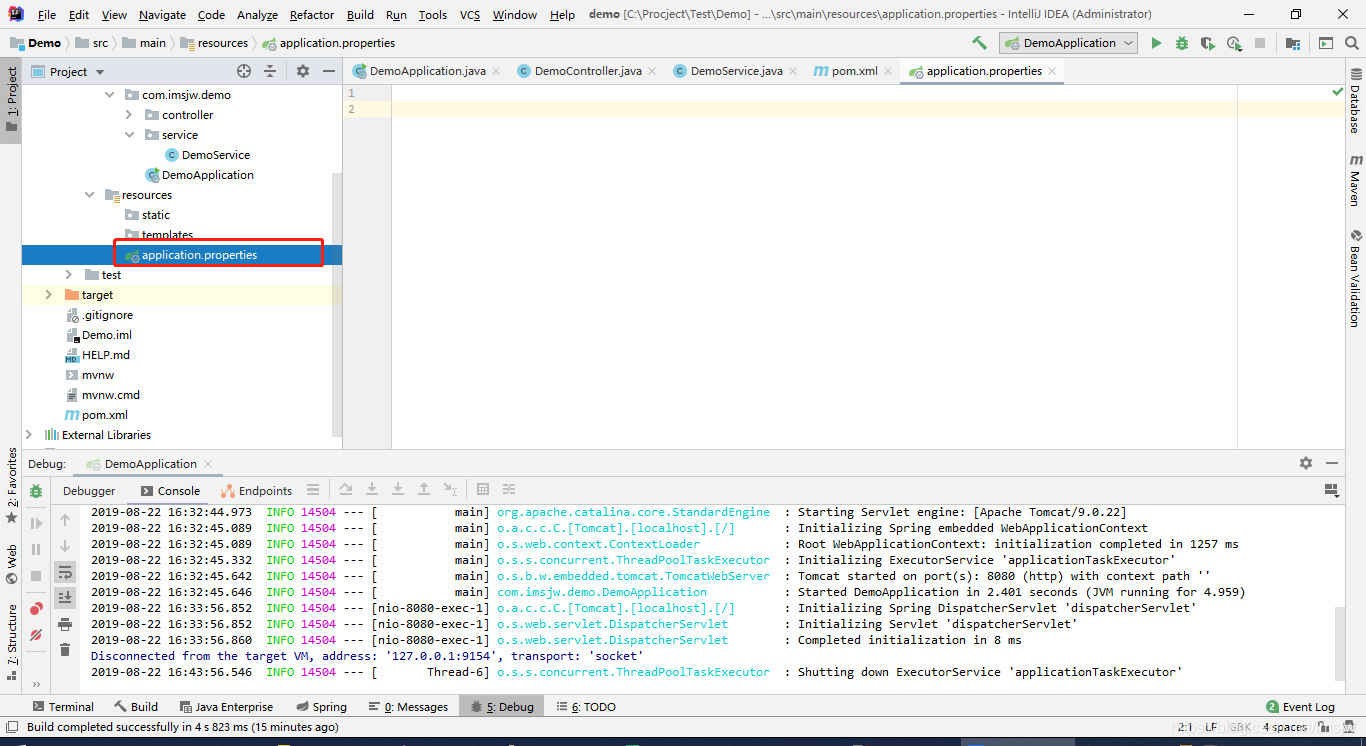Rerun DemoApplication via green bug in Debug panel
The width and height of the screenshot is (1366, 746).
[x=36, y=491]
